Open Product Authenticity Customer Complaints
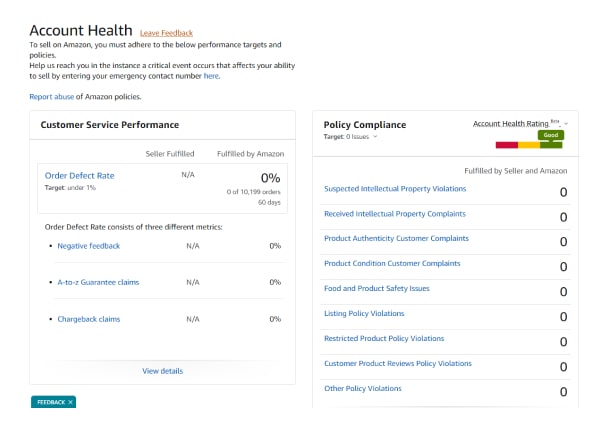609x427 pixels. point(398,238)
